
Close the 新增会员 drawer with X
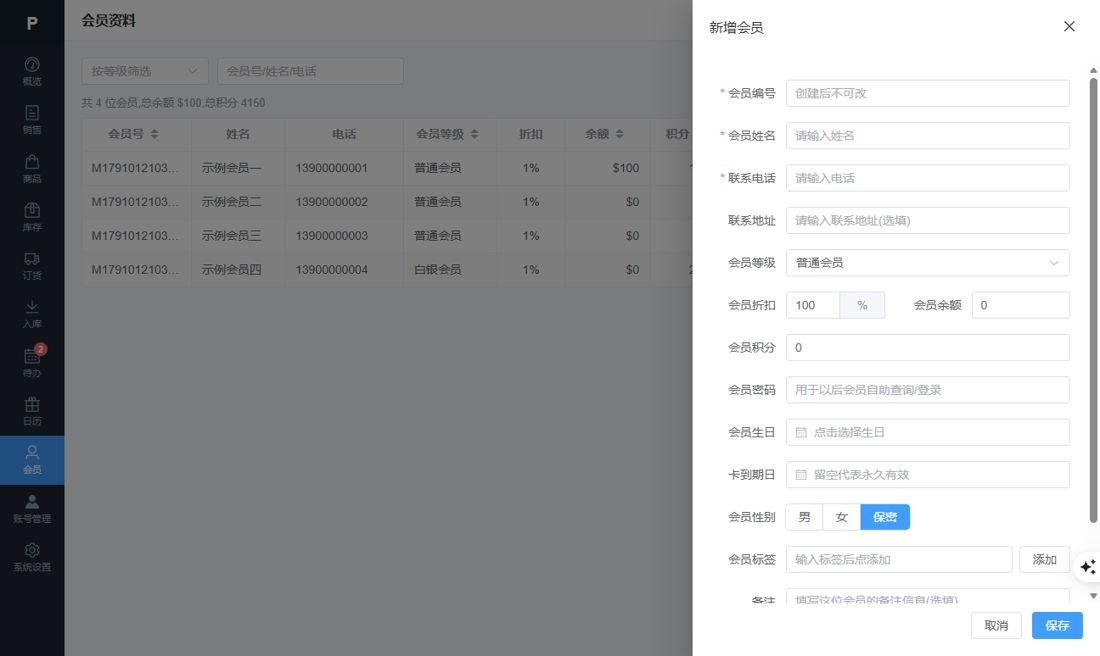pyautogui.click(x=1069, y=26)
